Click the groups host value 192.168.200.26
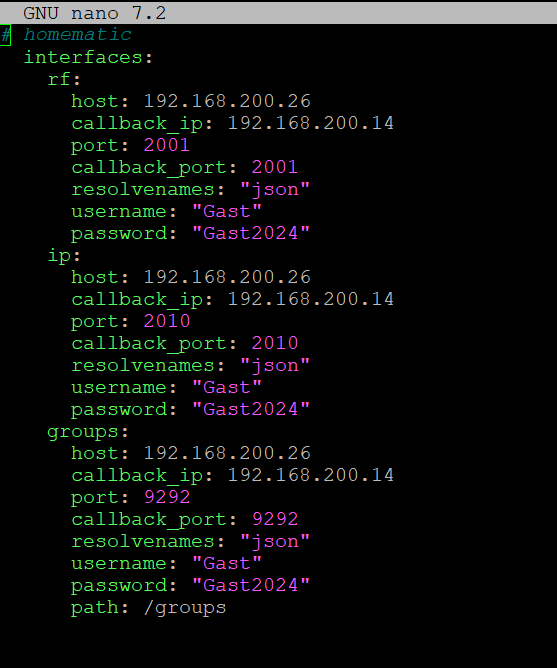The image size is (557, 668). pos(227,453)
